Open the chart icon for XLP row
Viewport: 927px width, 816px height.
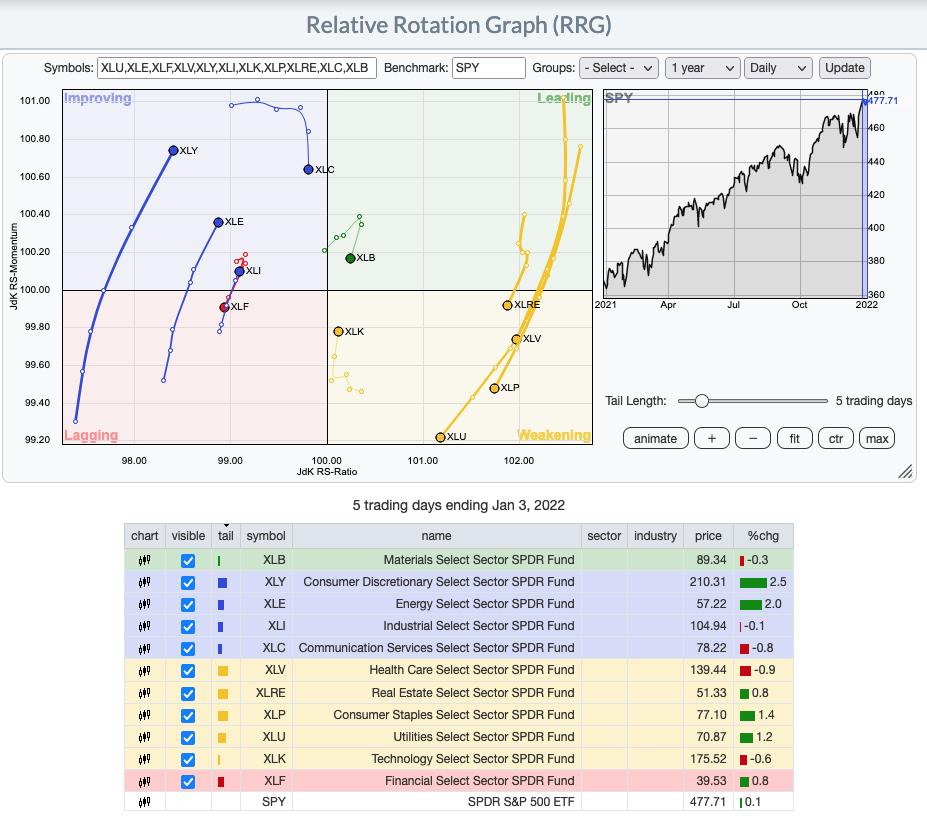point(145,715)
